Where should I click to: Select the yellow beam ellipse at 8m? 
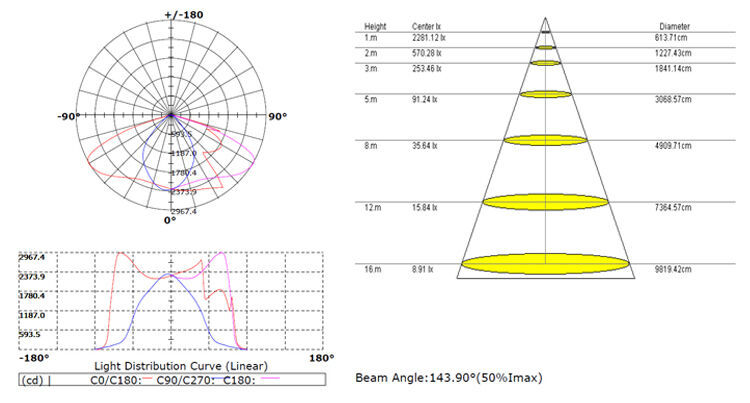[x=545, y=140]
